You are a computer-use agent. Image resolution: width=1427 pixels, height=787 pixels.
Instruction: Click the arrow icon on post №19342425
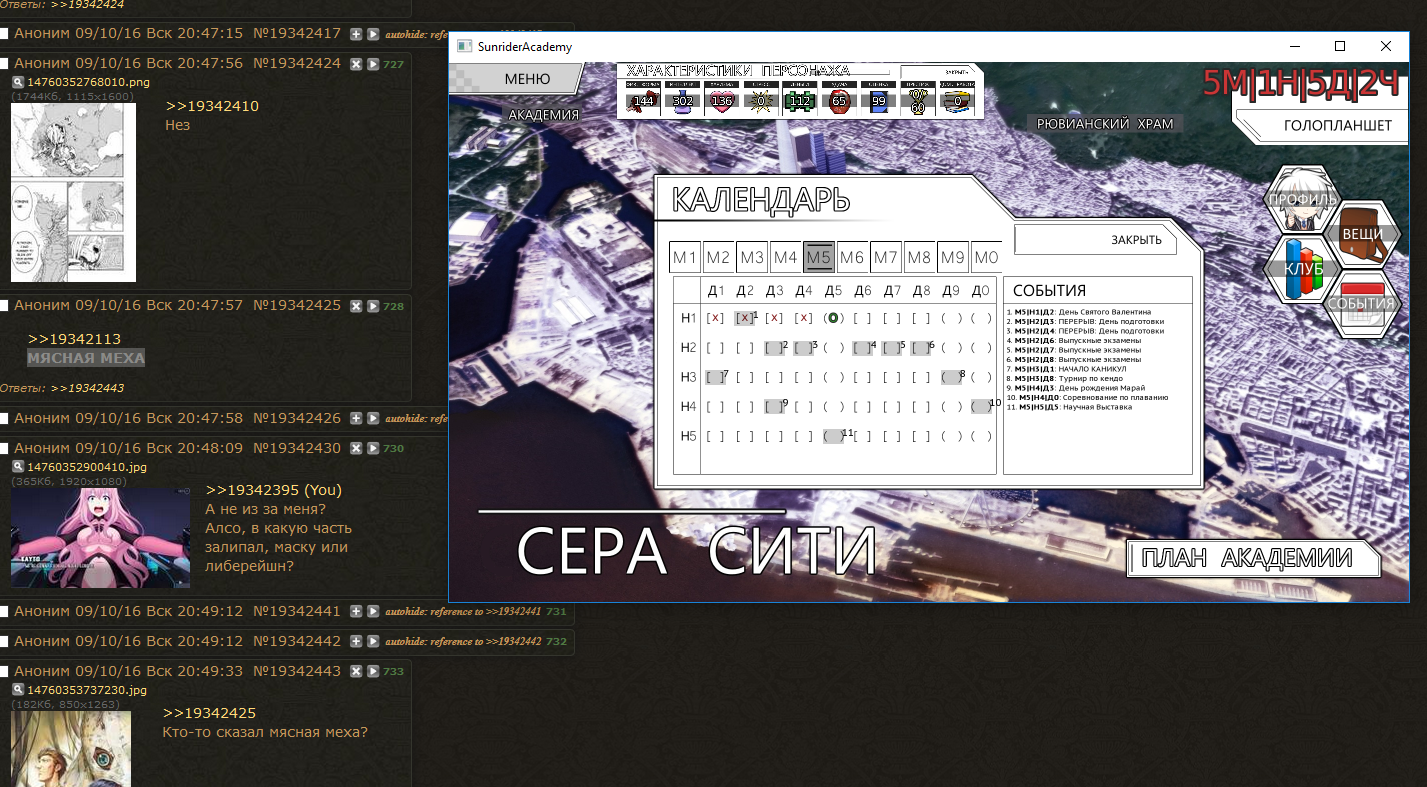373,306
